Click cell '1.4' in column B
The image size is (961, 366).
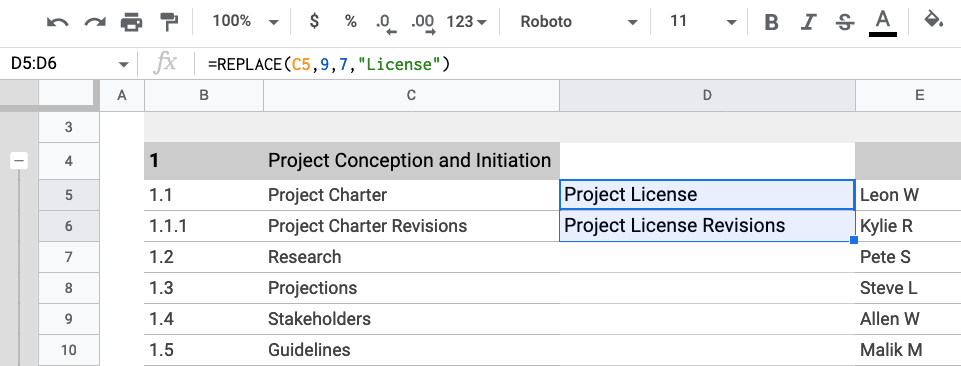pyautogui.click(x=204, y=319)
